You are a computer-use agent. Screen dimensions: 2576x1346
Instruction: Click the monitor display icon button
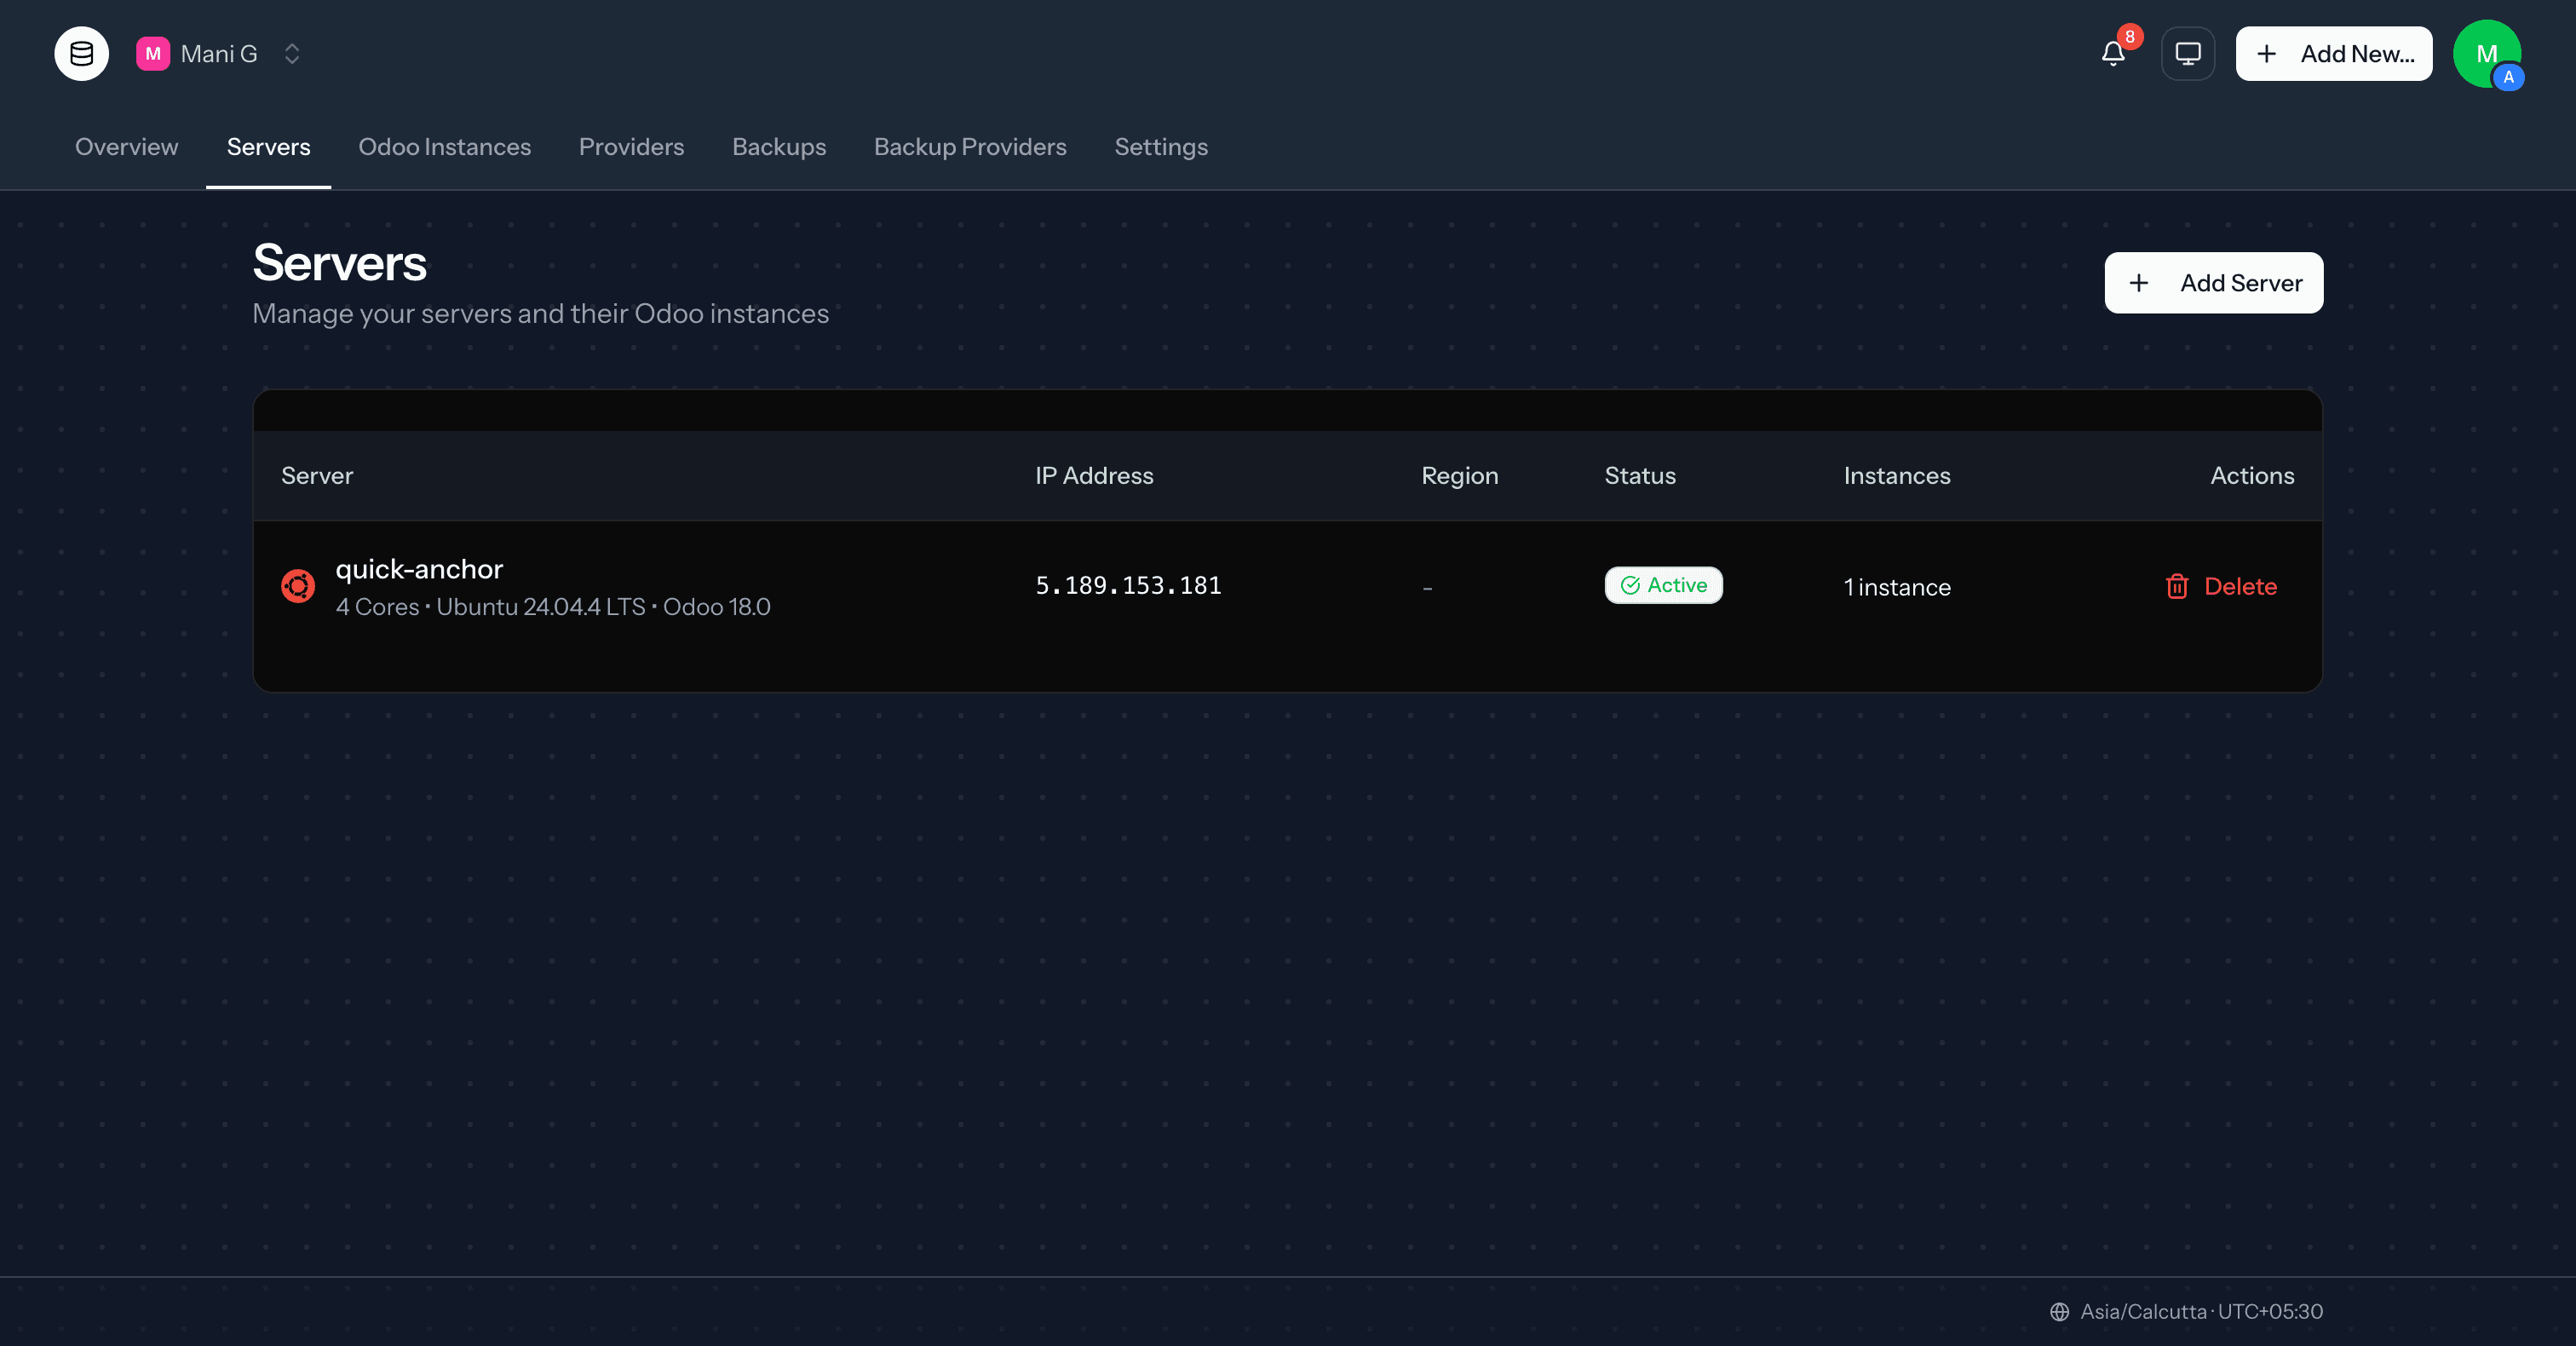2187,54
